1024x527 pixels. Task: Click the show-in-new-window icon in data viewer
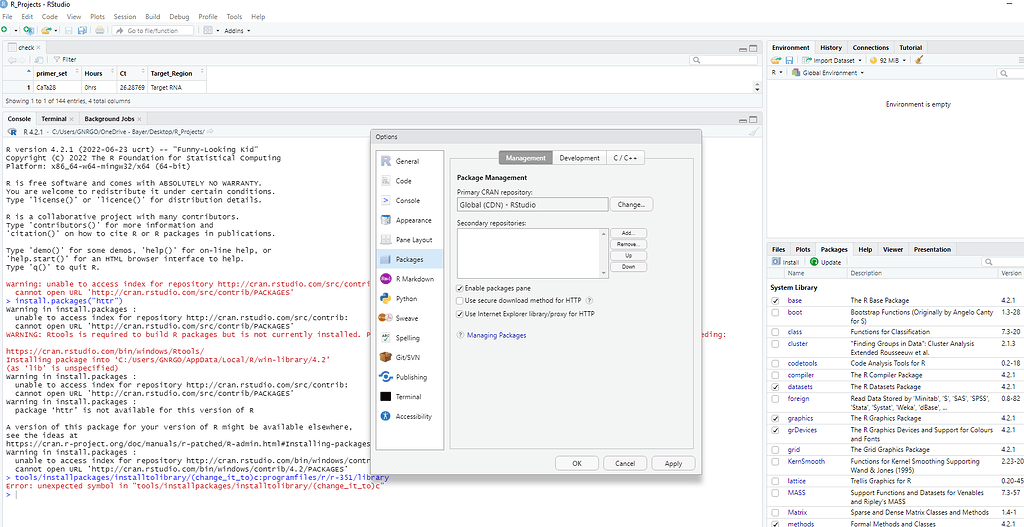coord(39,59)
